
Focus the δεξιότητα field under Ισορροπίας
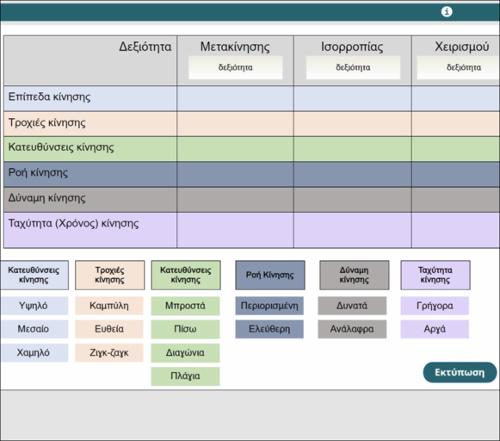click(x=353, y=68)
